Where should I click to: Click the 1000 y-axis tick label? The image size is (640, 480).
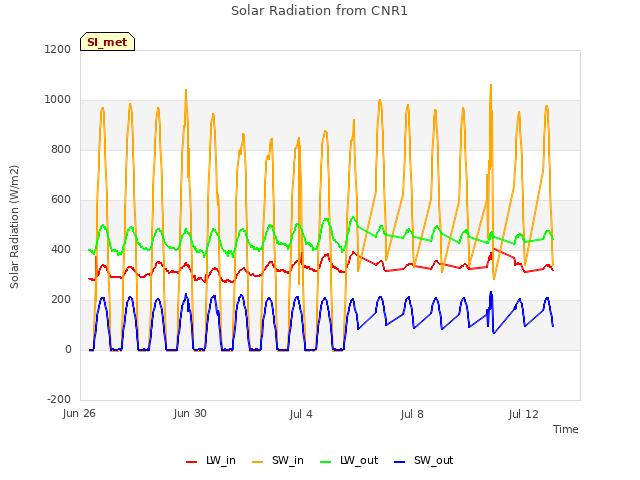coord(58,99)
